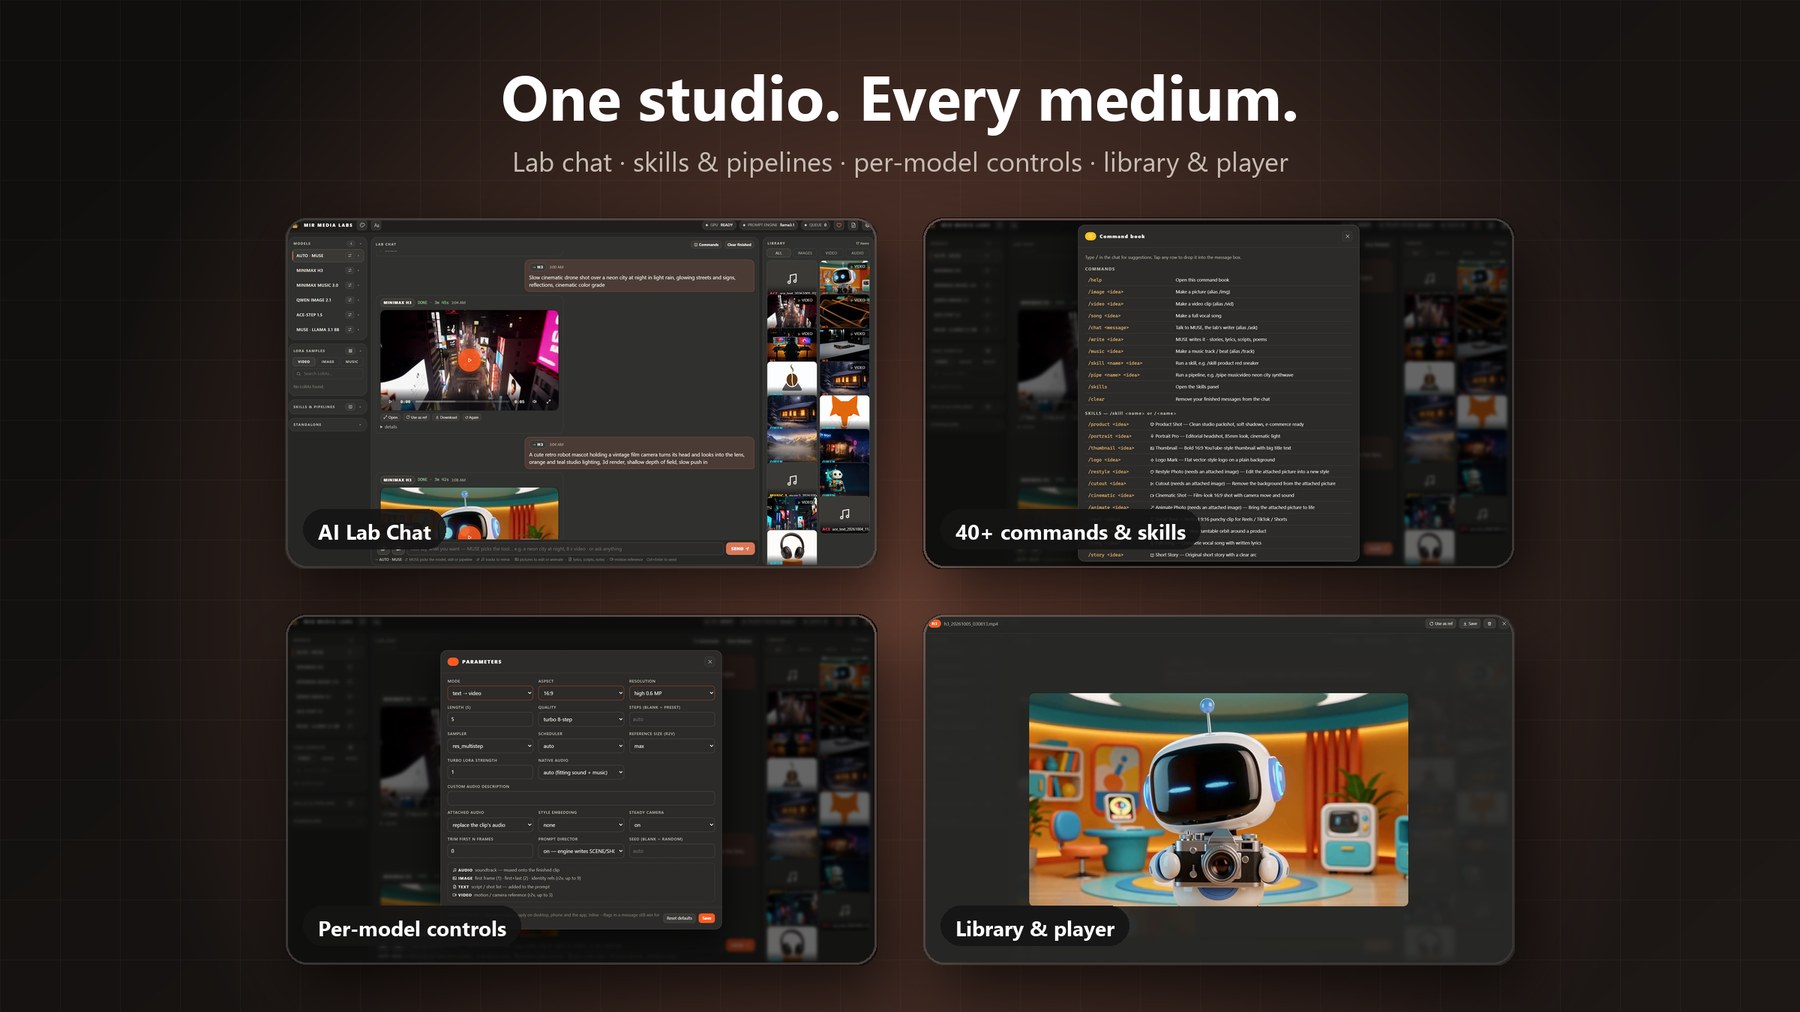This screenshot has height=1012, width=1800.
Task: Click Use as ref under neon city video
Action: click(x=416, y=417)
